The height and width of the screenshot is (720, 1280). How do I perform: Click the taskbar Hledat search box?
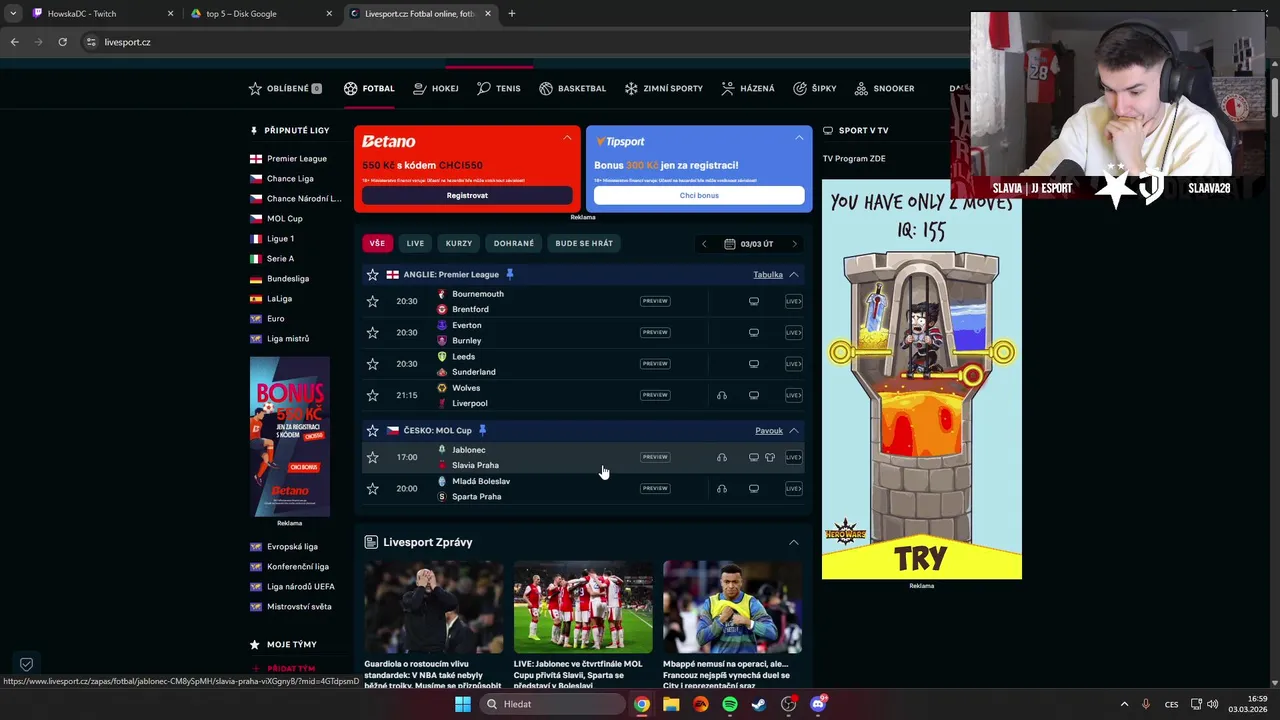(552, 704)
